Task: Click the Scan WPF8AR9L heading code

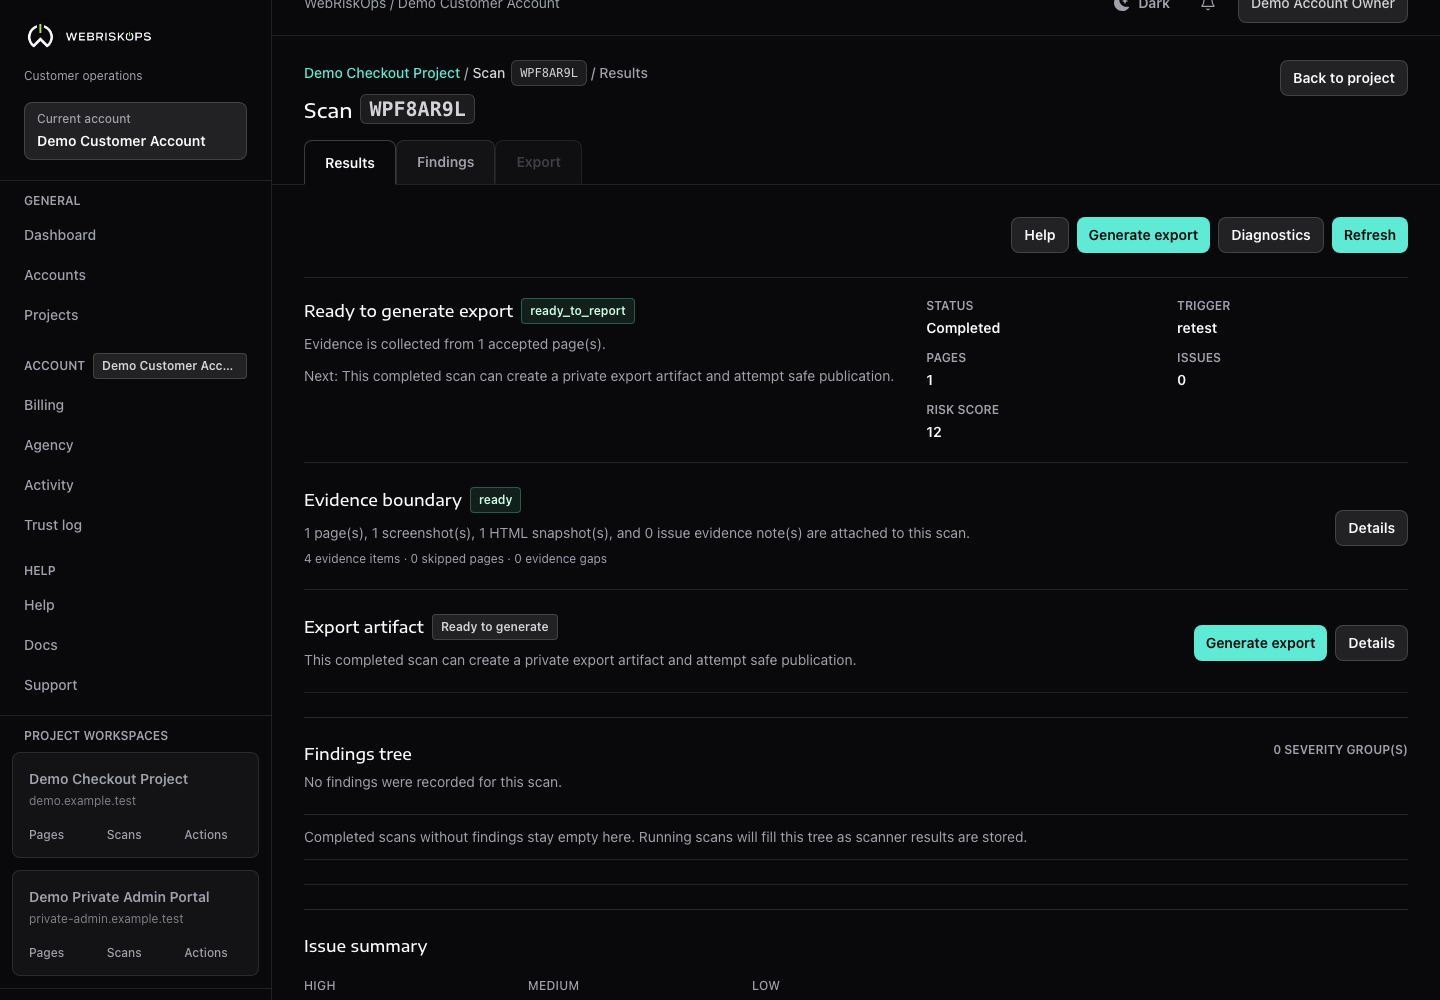Action: pos(417,109)
